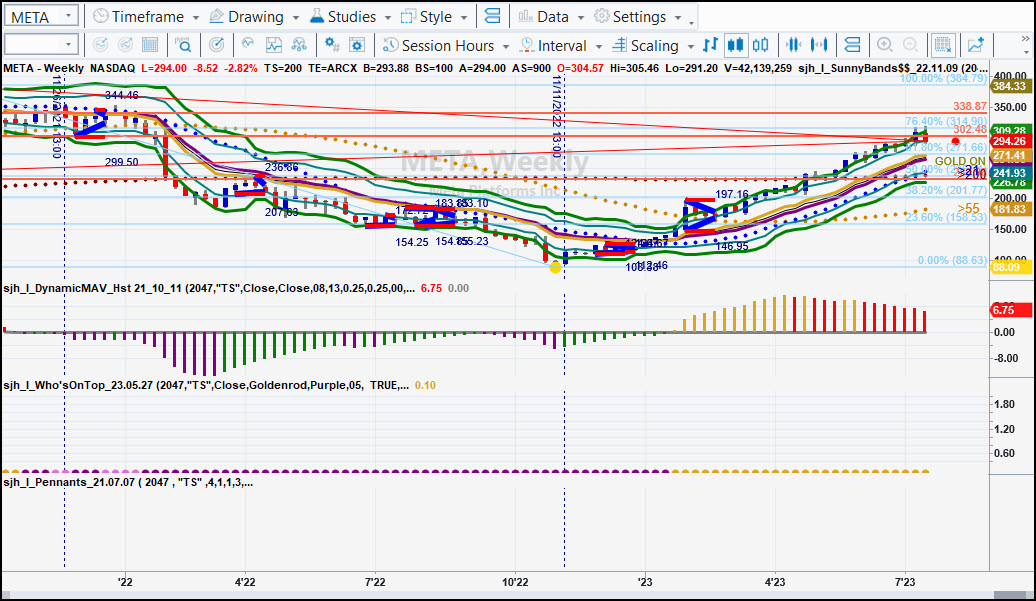Zoom out with the magnifier minus icon
This screenshot has height=601, width=1036.
[910, 45]
